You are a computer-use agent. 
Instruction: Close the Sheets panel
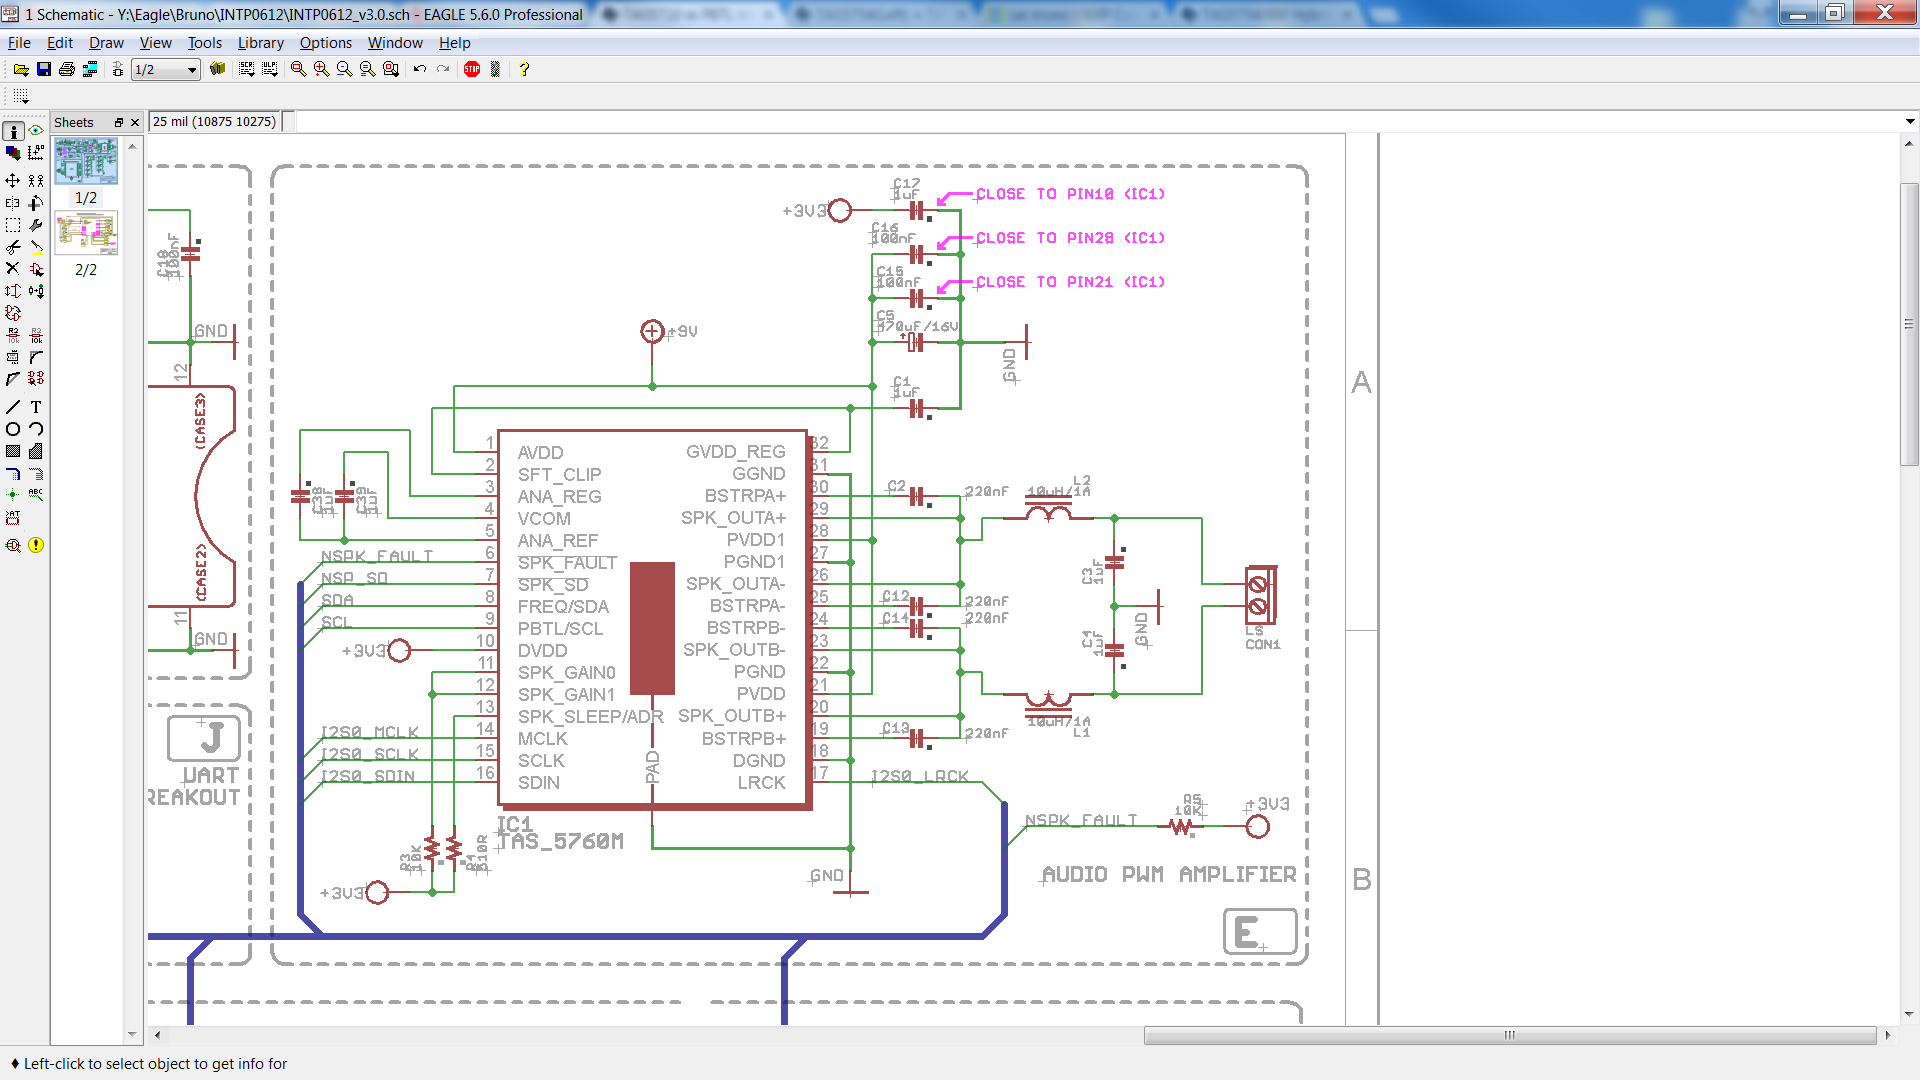coord(135,122)
